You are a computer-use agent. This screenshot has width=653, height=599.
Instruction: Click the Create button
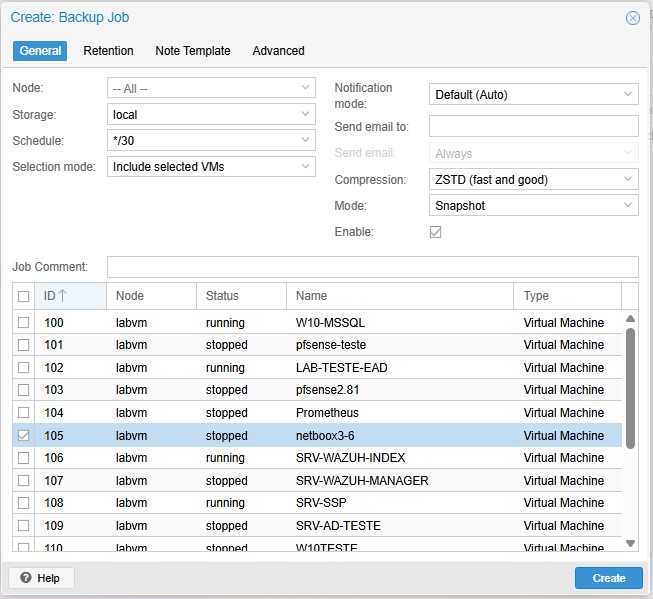coord(608,578)
